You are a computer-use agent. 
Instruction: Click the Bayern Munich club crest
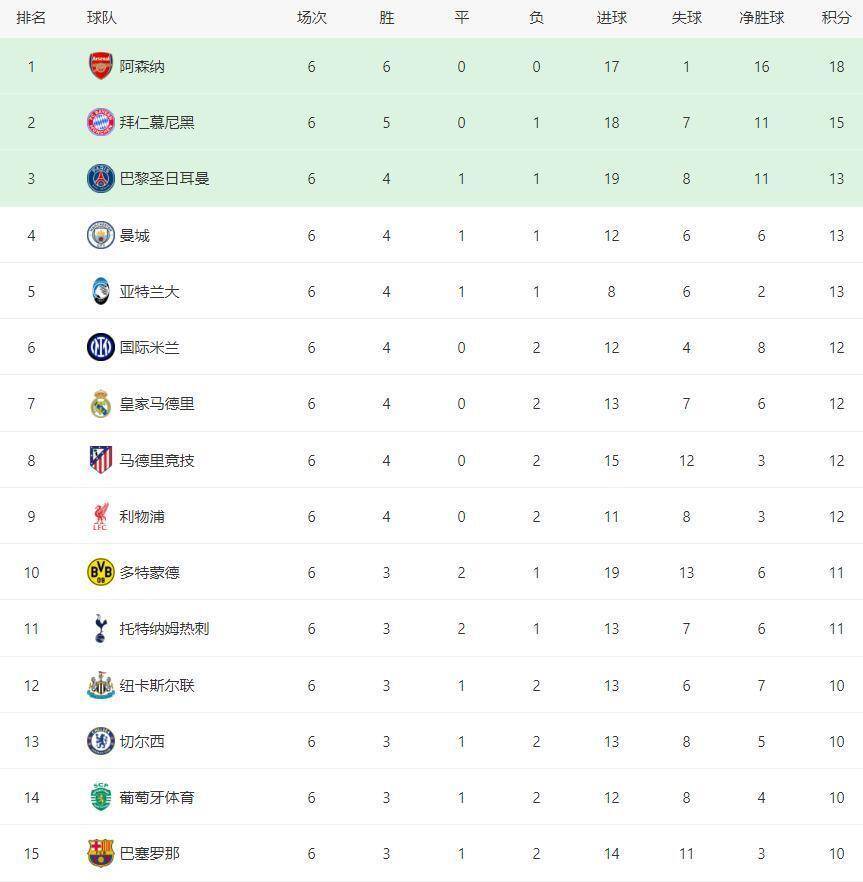pyautogui.click(x=100, y=122)
